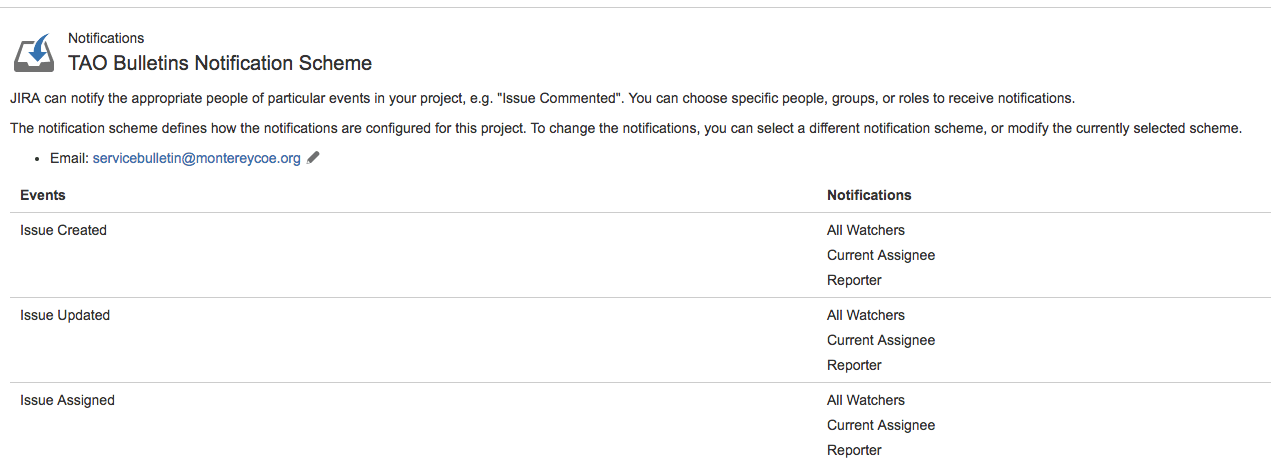Click All Watchers under Issue Created
1271x467 pixels.
coord(865,230)
